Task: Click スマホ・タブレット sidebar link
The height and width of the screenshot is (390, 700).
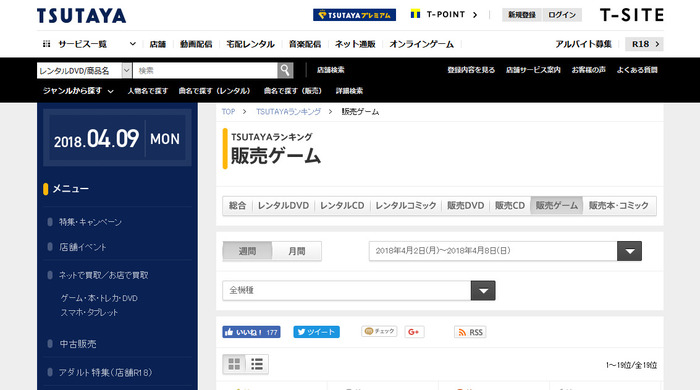Action: (89, 312)
